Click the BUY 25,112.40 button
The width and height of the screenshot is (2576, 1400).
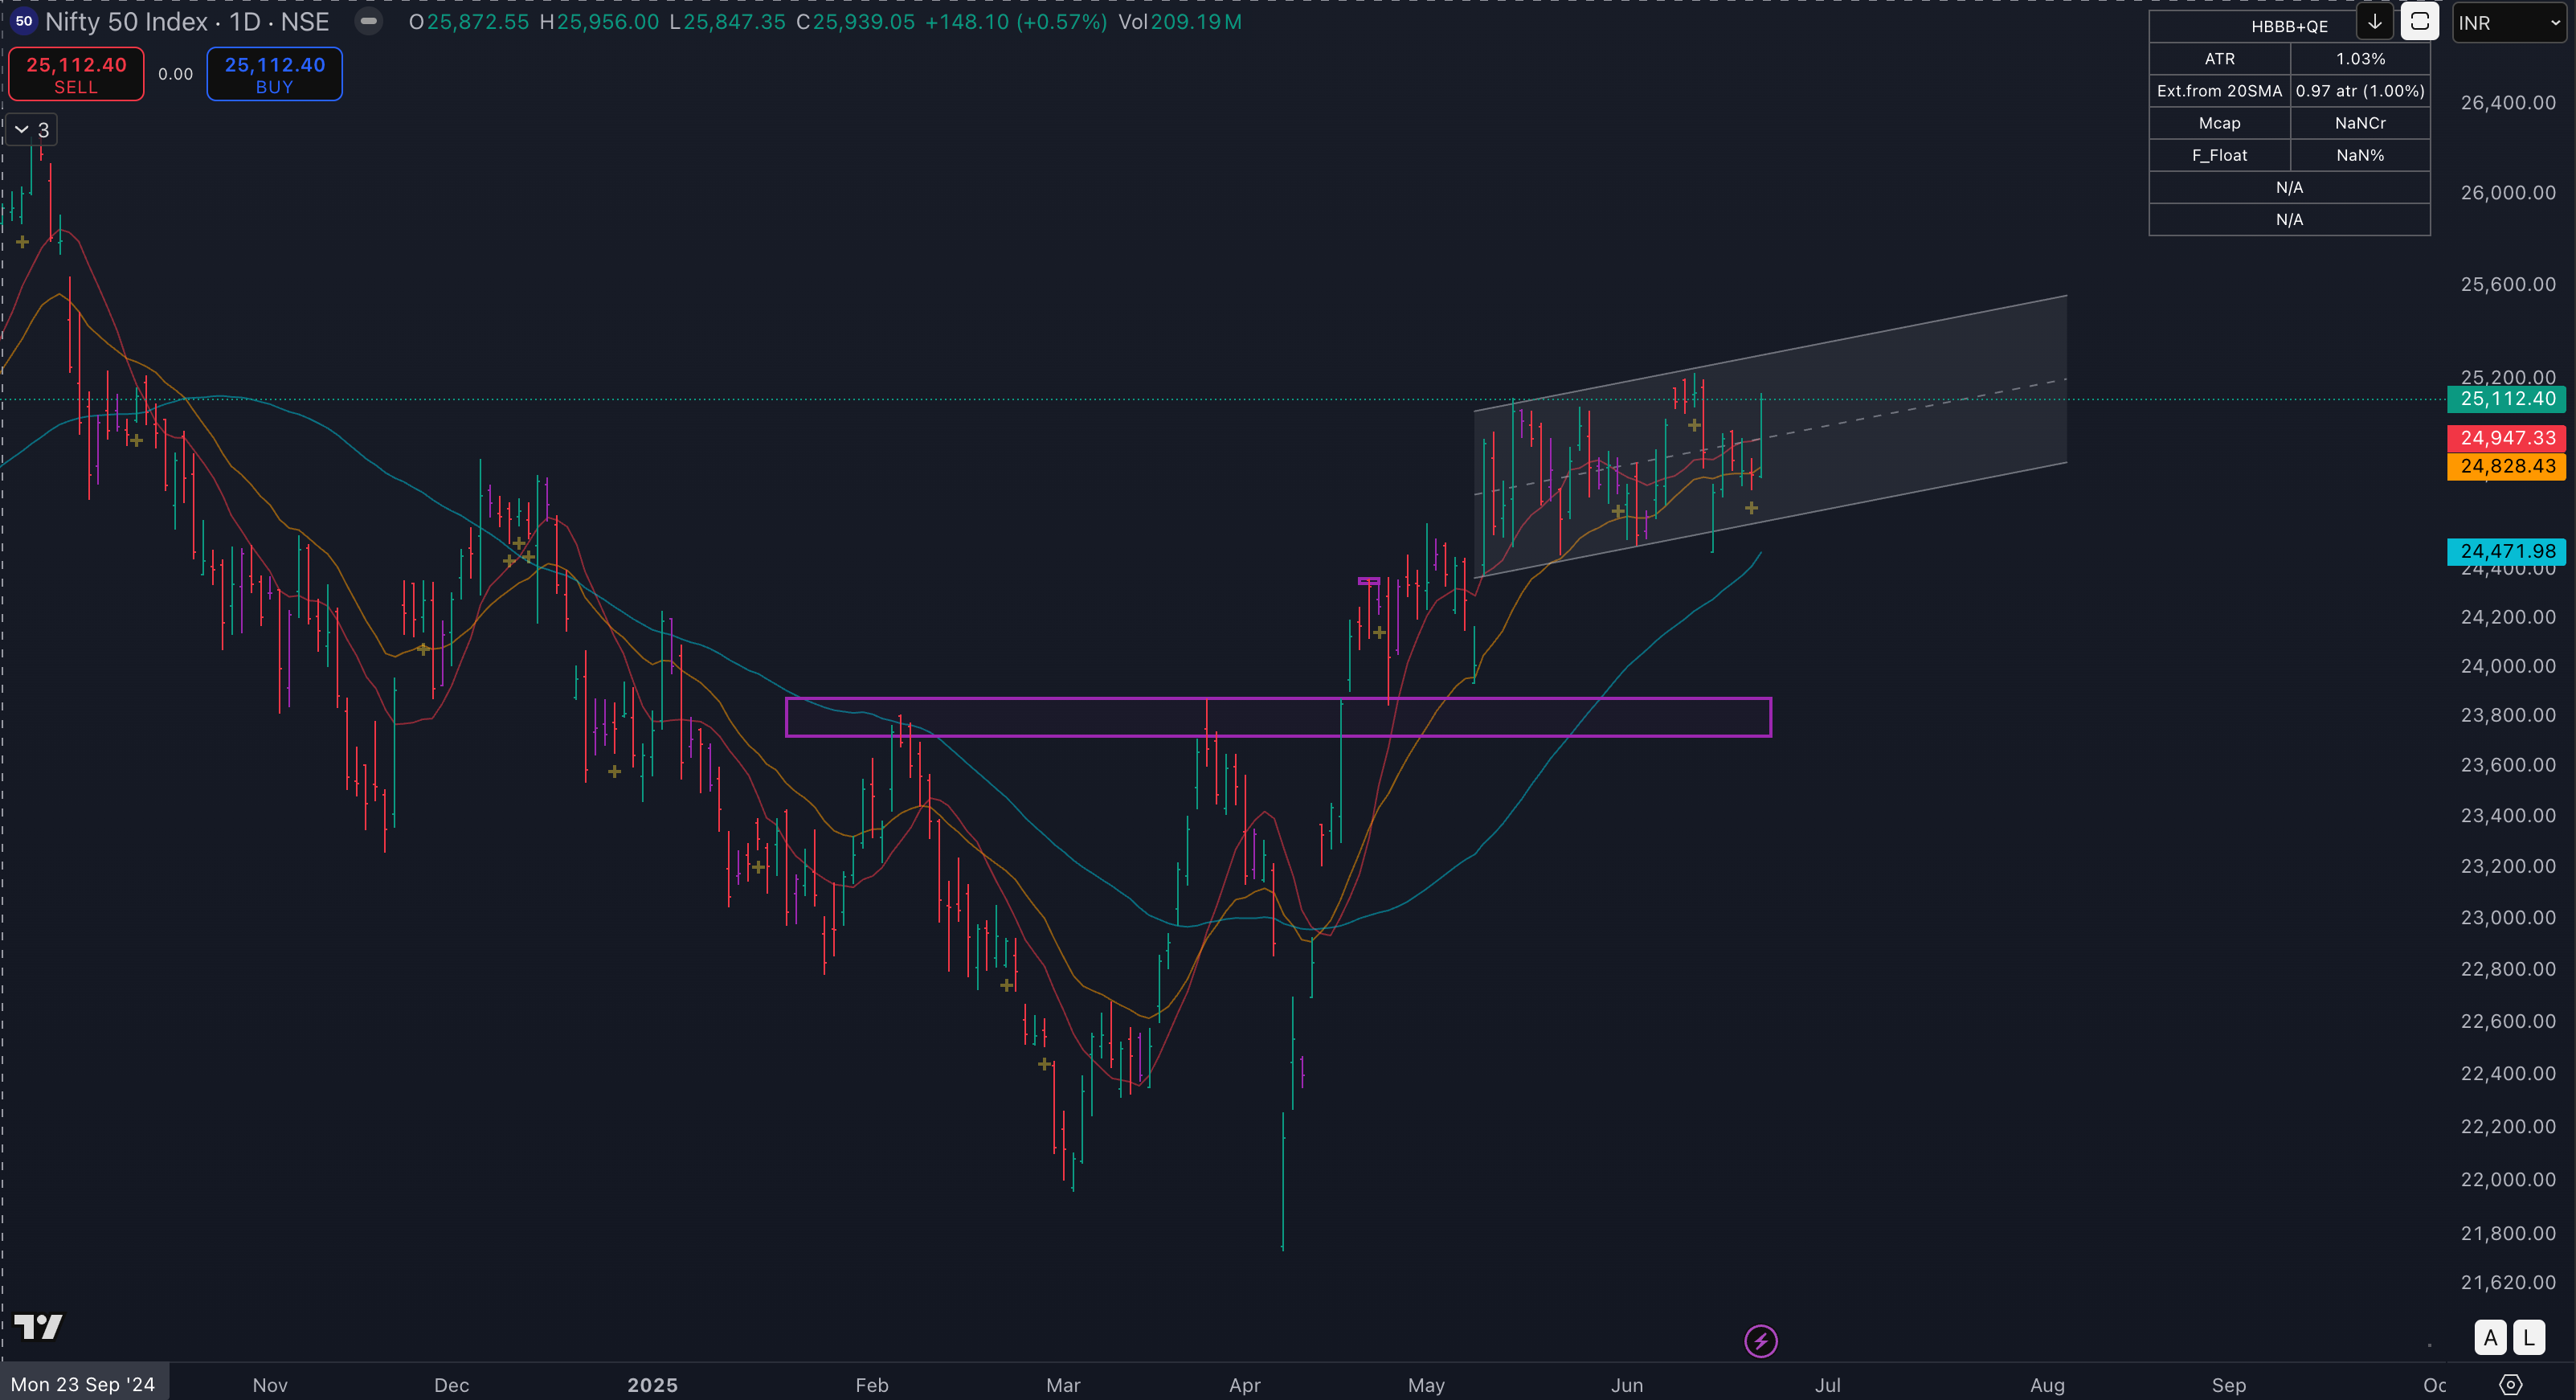274,74
